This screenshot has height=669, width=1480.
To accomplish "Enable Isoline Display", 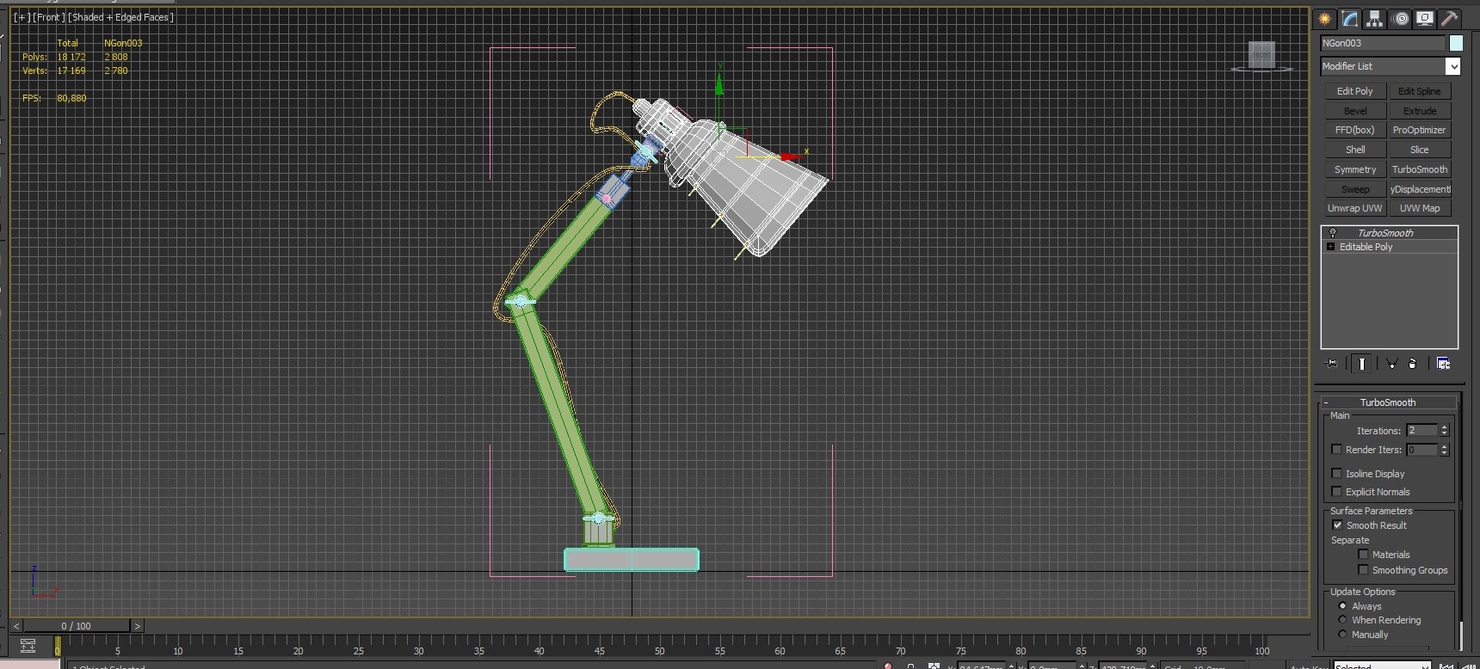I will (1337, 473).
